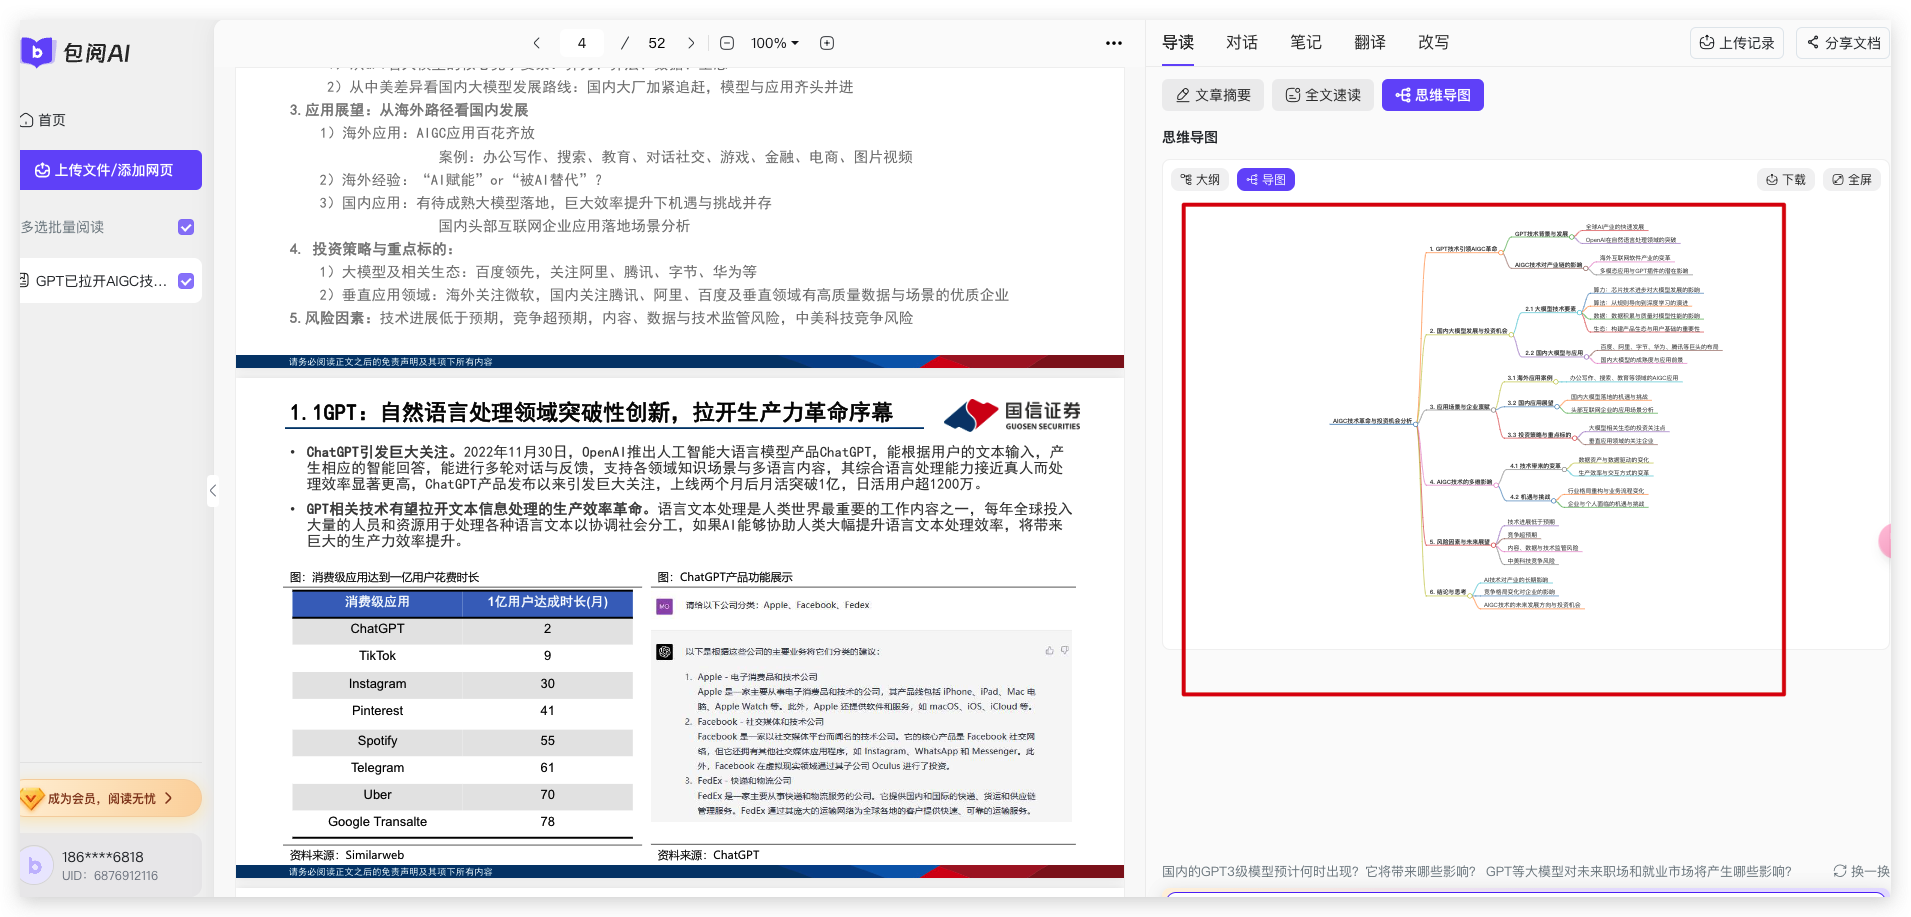Click the Instagram table row
This screenshot has height=917, width=1911.
[x=462, y=684]
